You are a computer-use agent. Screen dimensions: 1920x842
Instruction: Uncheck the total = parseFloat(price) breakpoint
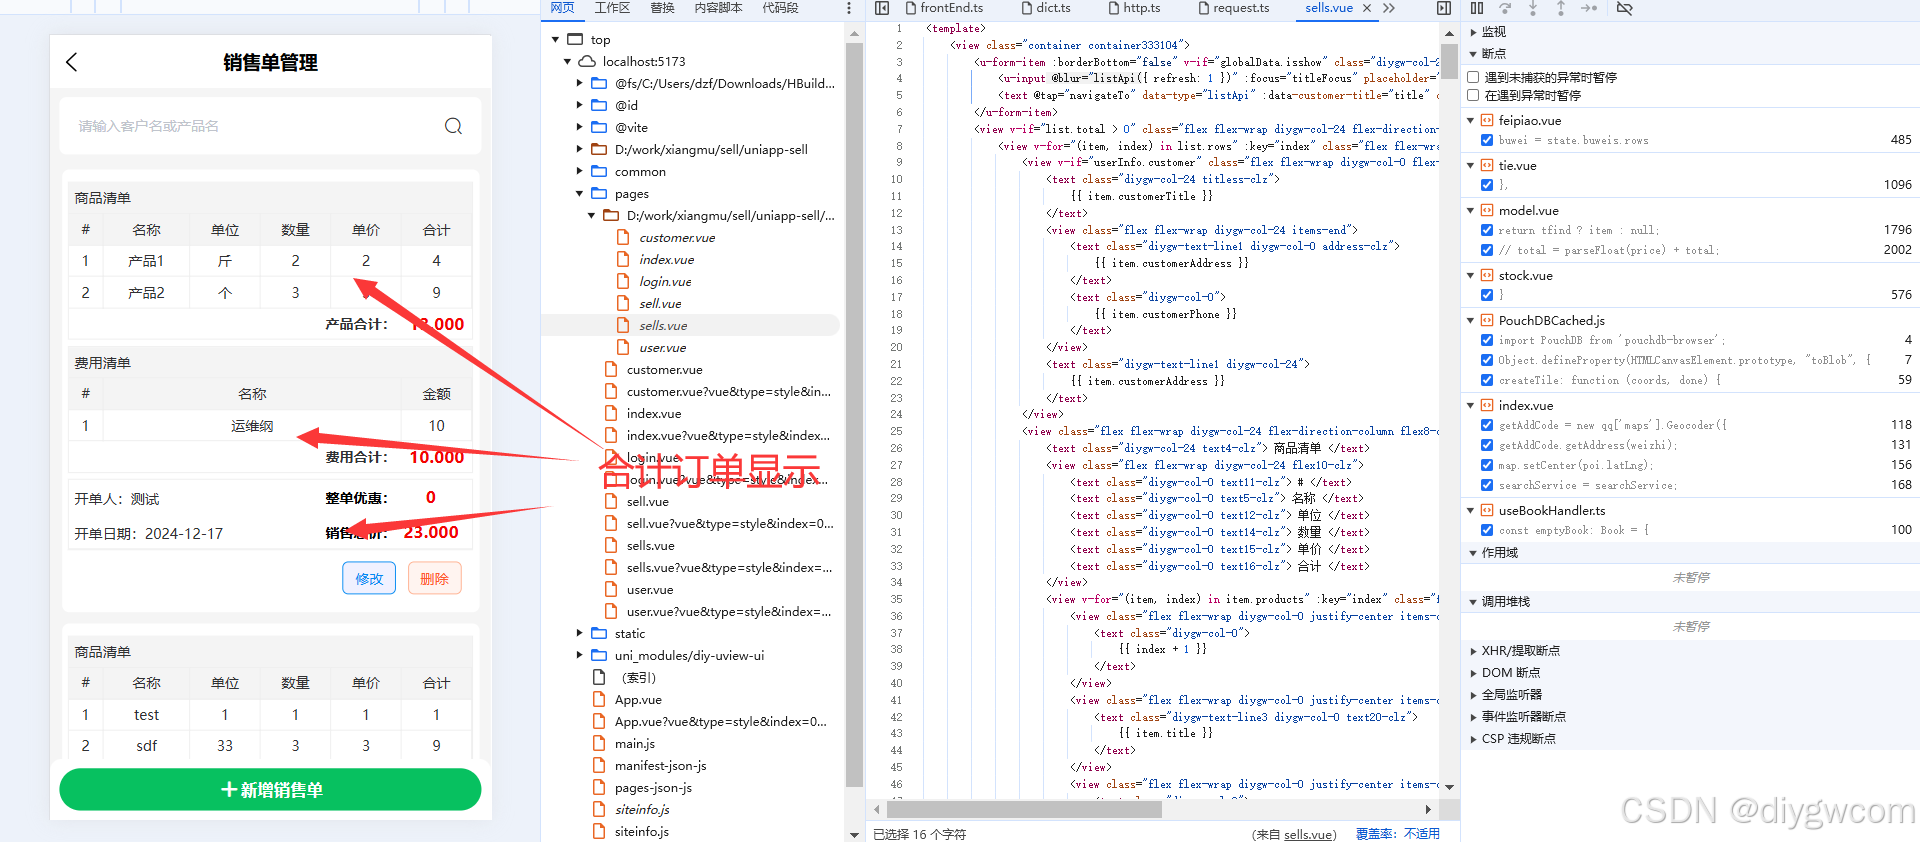(x=1487, y=250)
